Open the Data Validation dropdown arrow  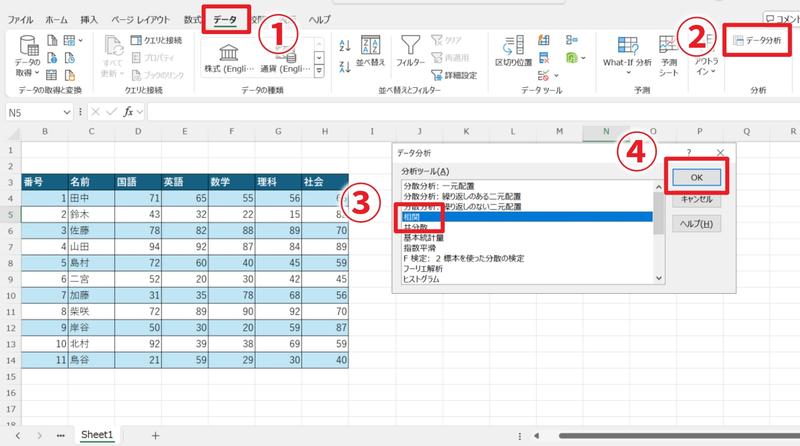click(556, 76)
